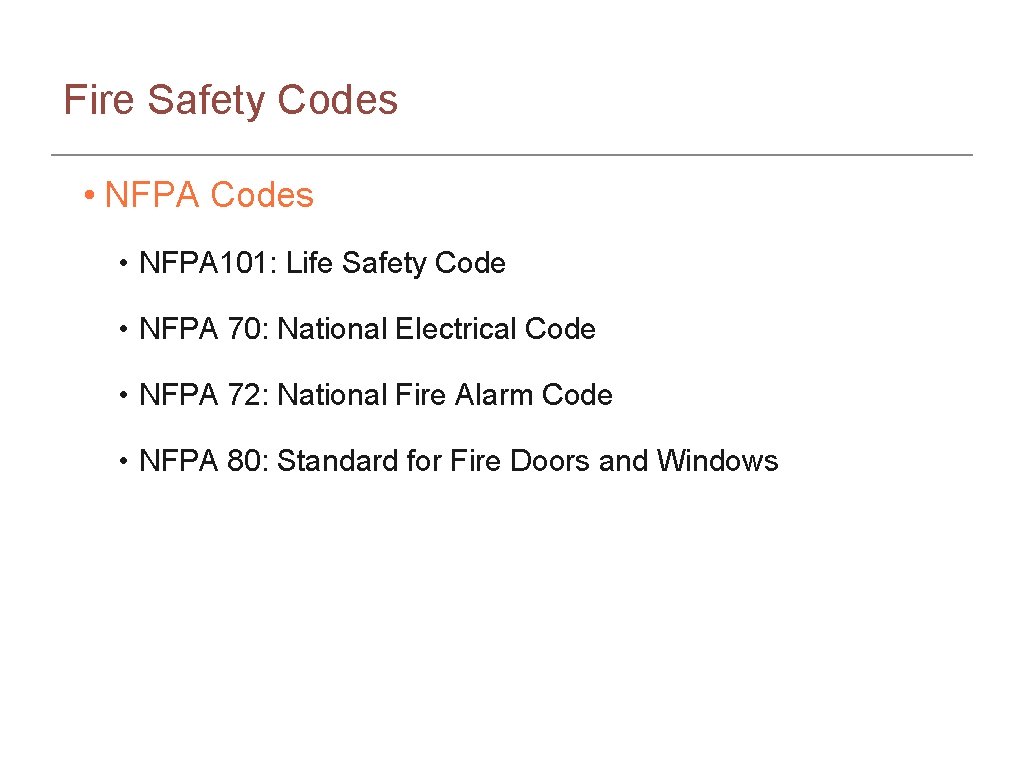Click the "Fire Safety Codes" slide title
The width and height of the screenshot is (1024, 768).
click(231, 101)
